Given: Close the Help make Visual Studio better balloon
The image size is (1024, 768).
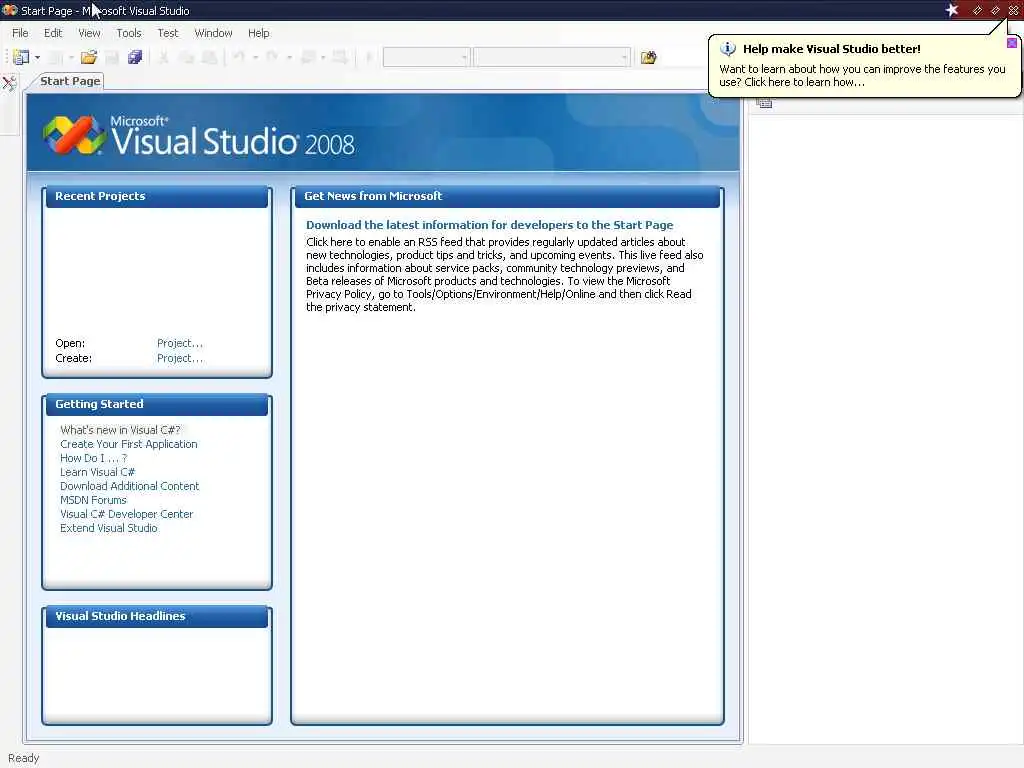Looking at the screenshot, I should (x=1012, y=43).
